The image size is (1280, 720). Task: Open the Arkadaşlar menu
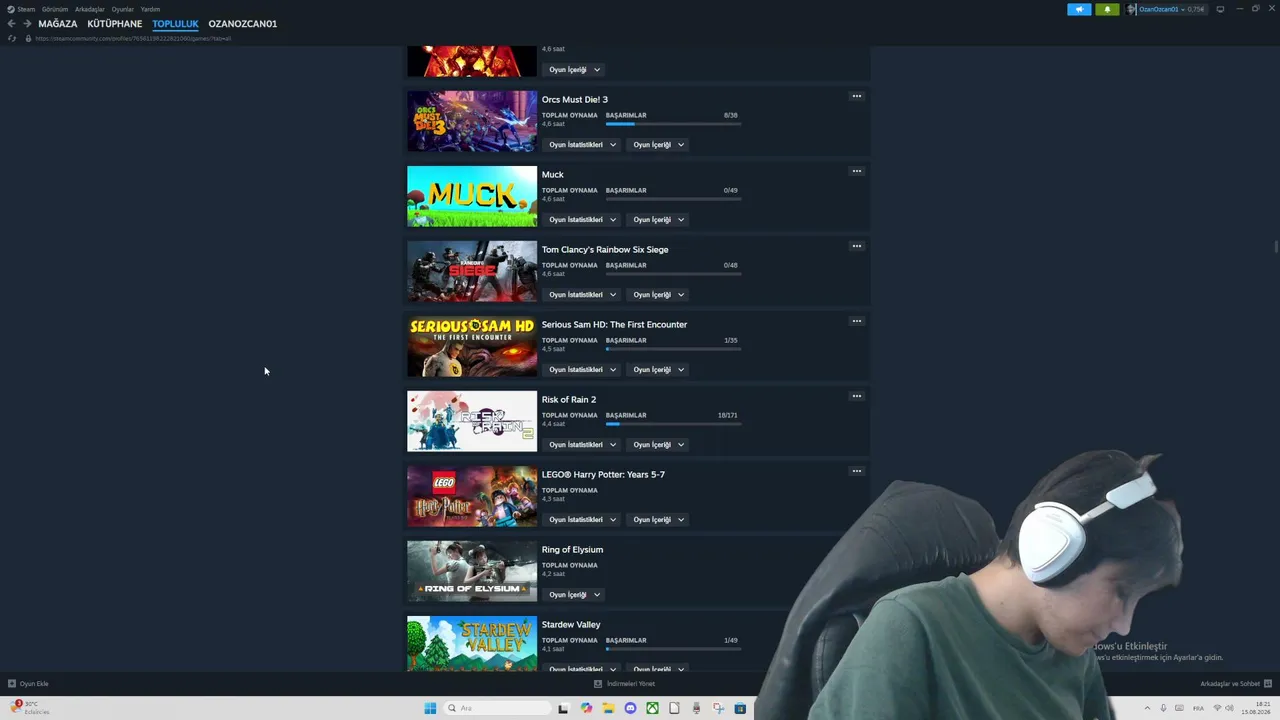tap(90, 9)
